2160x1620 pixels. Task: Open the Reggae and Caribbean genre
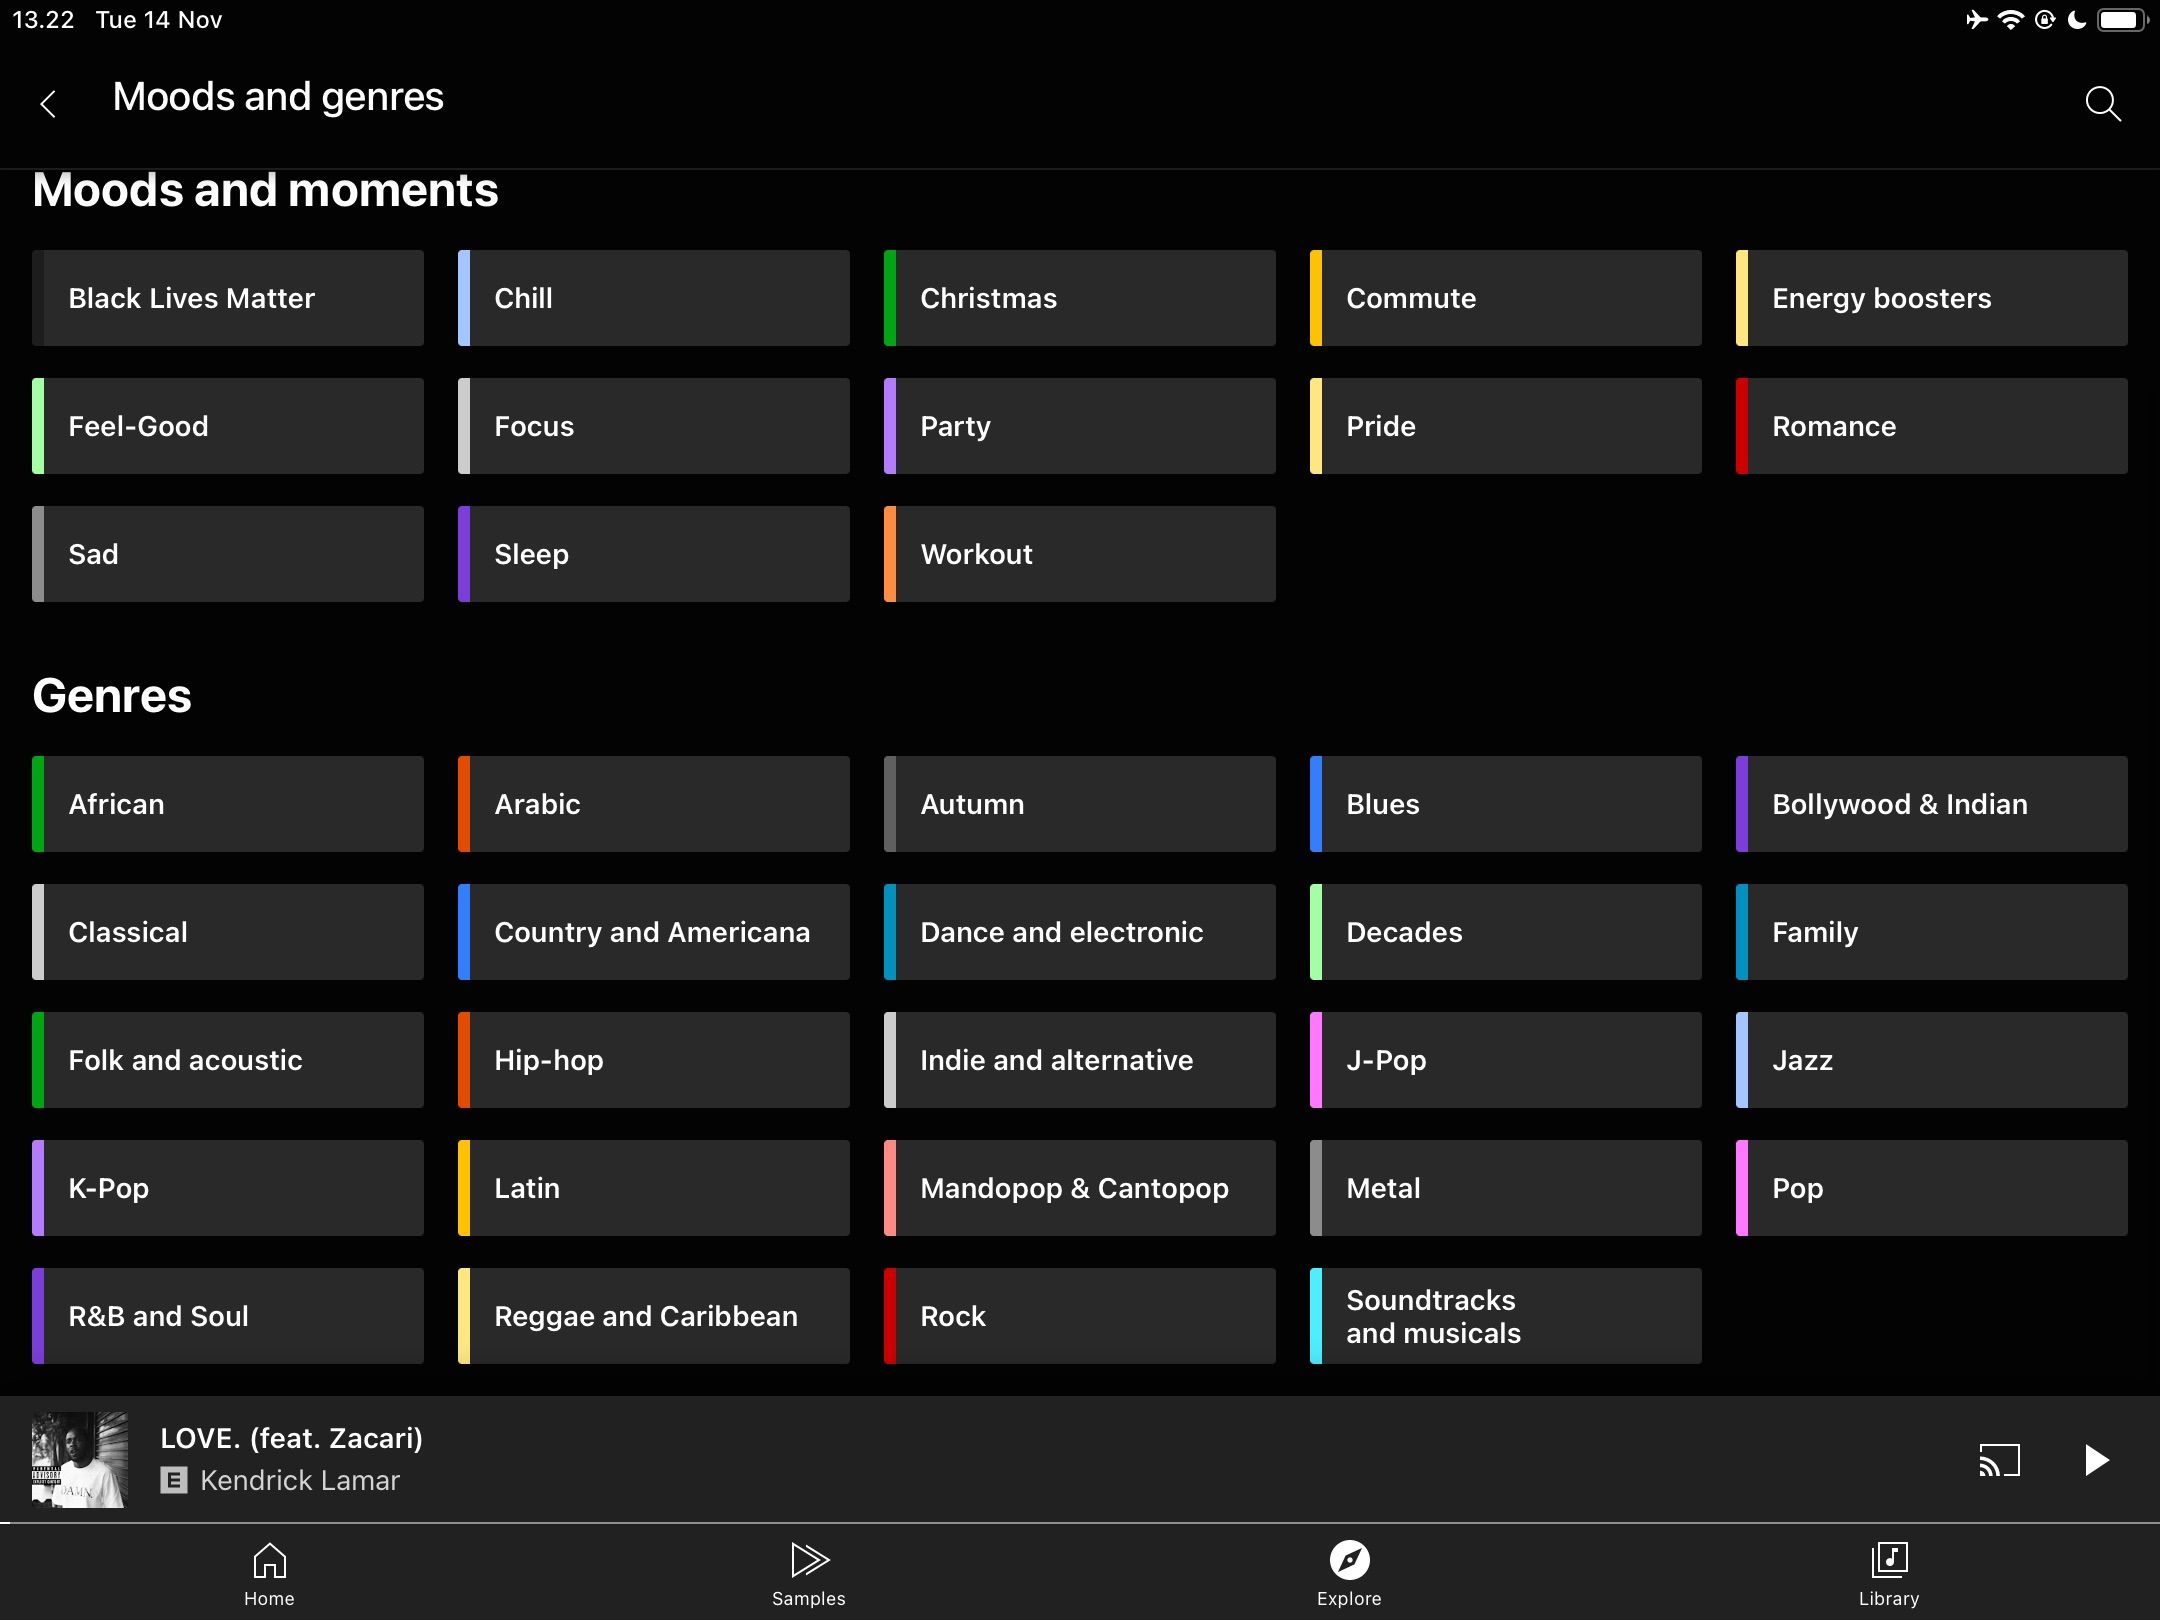(x=653, y=1316)
